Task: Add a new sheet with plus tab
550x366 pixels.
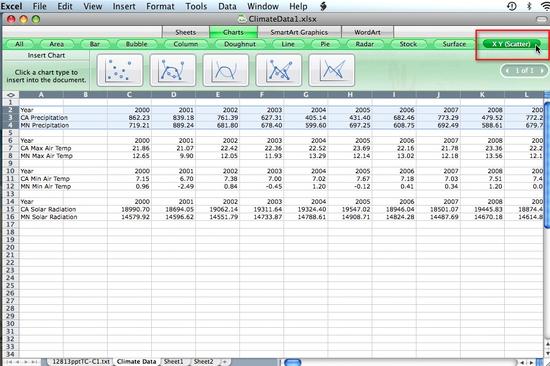Action: (224, 361)
